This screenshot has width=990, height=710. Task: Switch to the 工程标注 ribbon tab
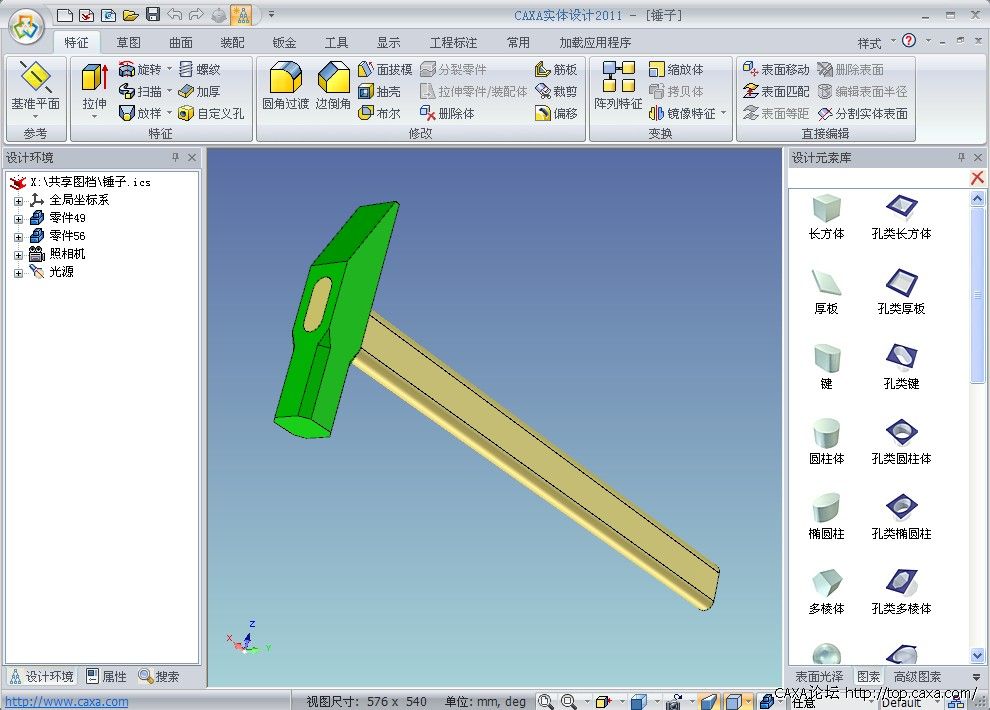(x=453, y=42)
